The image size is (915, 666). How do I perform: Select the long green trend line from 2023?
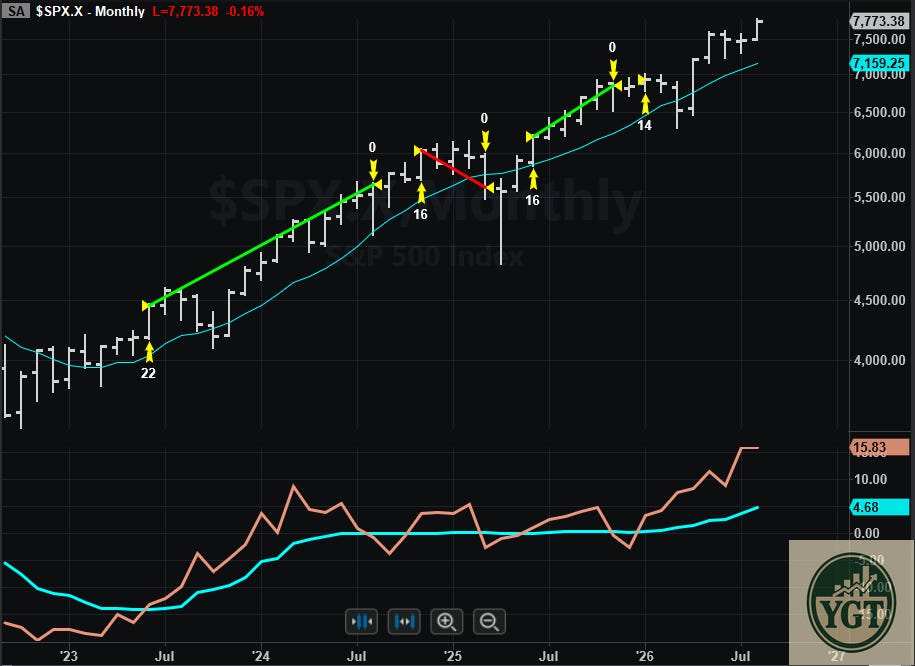261,245
